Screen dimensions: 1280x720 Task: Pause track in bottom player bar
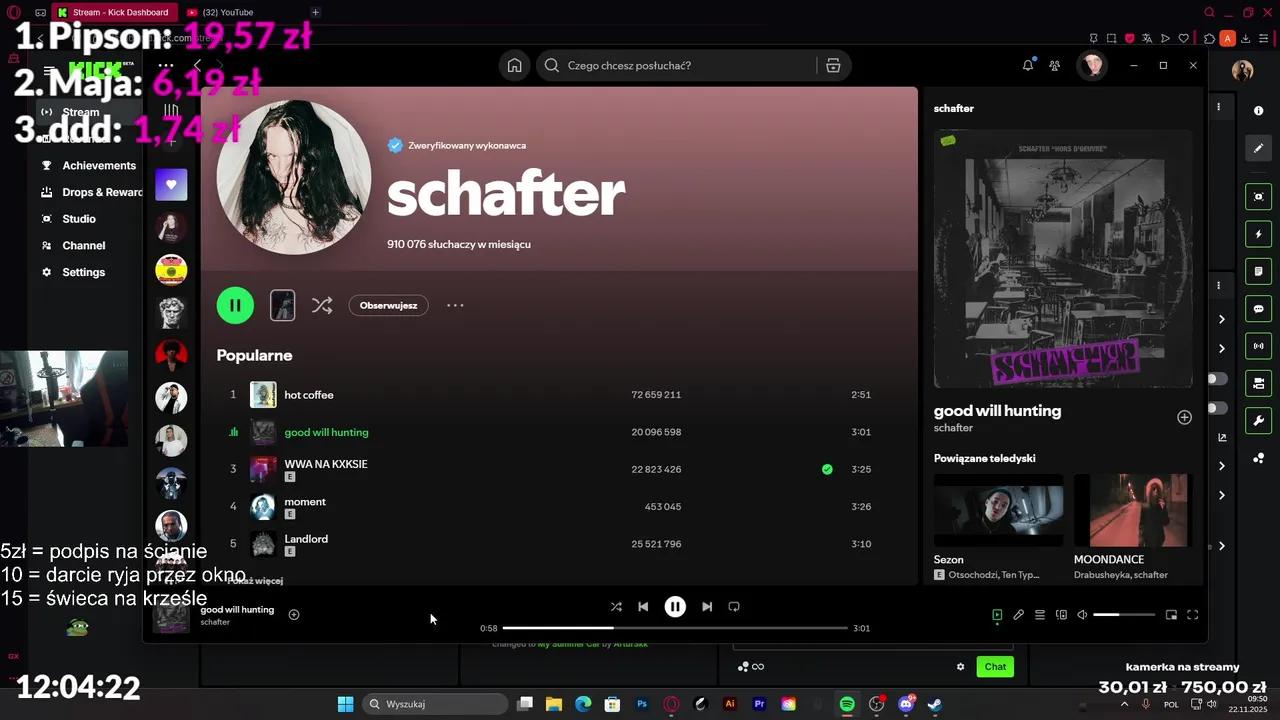[x=675, y=607]
